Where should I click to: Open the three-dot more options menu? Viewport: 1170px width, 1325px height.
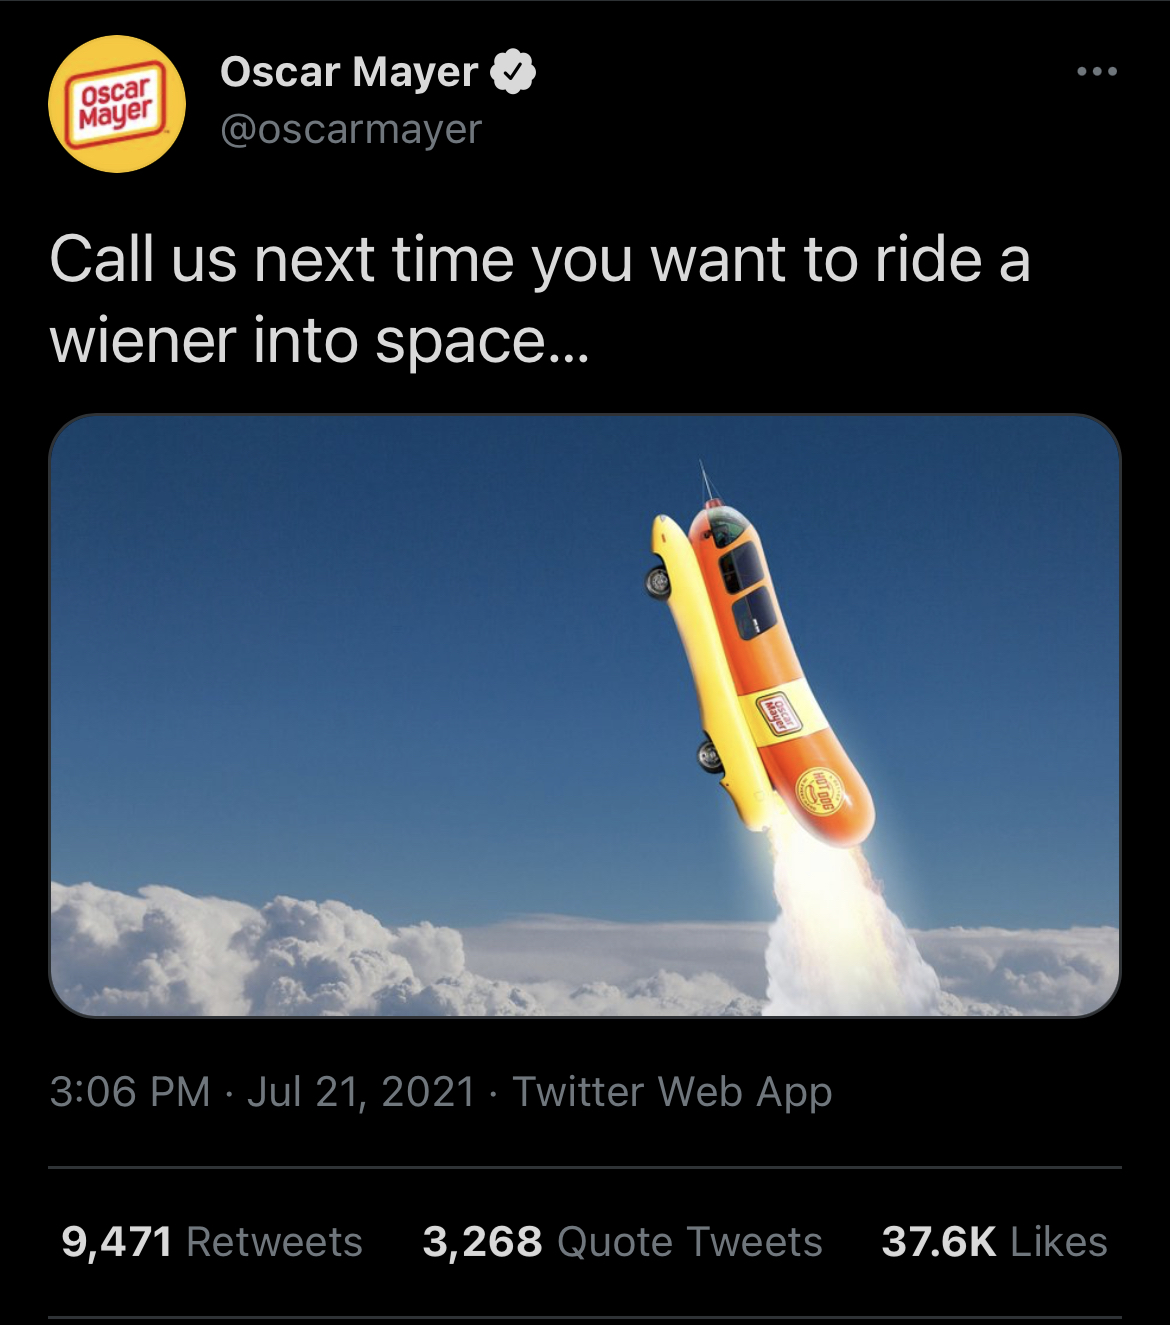click(1097, 72)
